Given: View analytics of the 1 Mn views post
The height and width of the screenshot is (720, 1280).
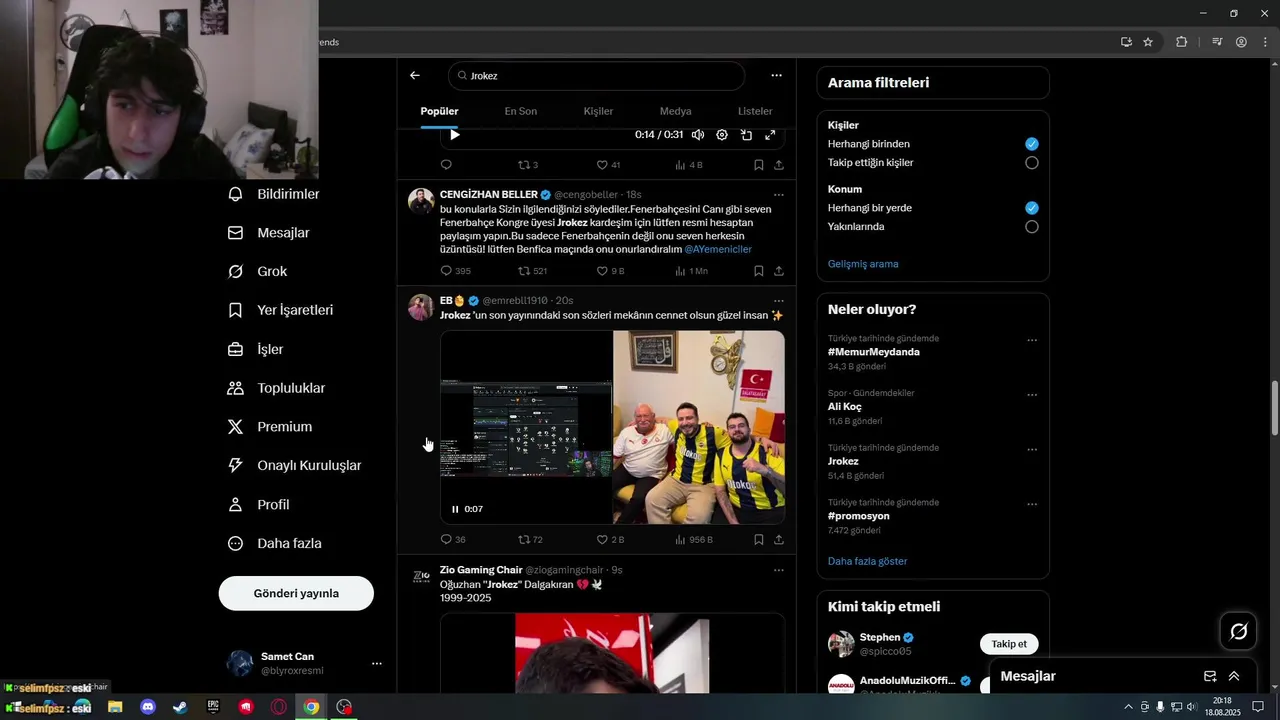Looking at the screenshot, I should coord(691,271).
